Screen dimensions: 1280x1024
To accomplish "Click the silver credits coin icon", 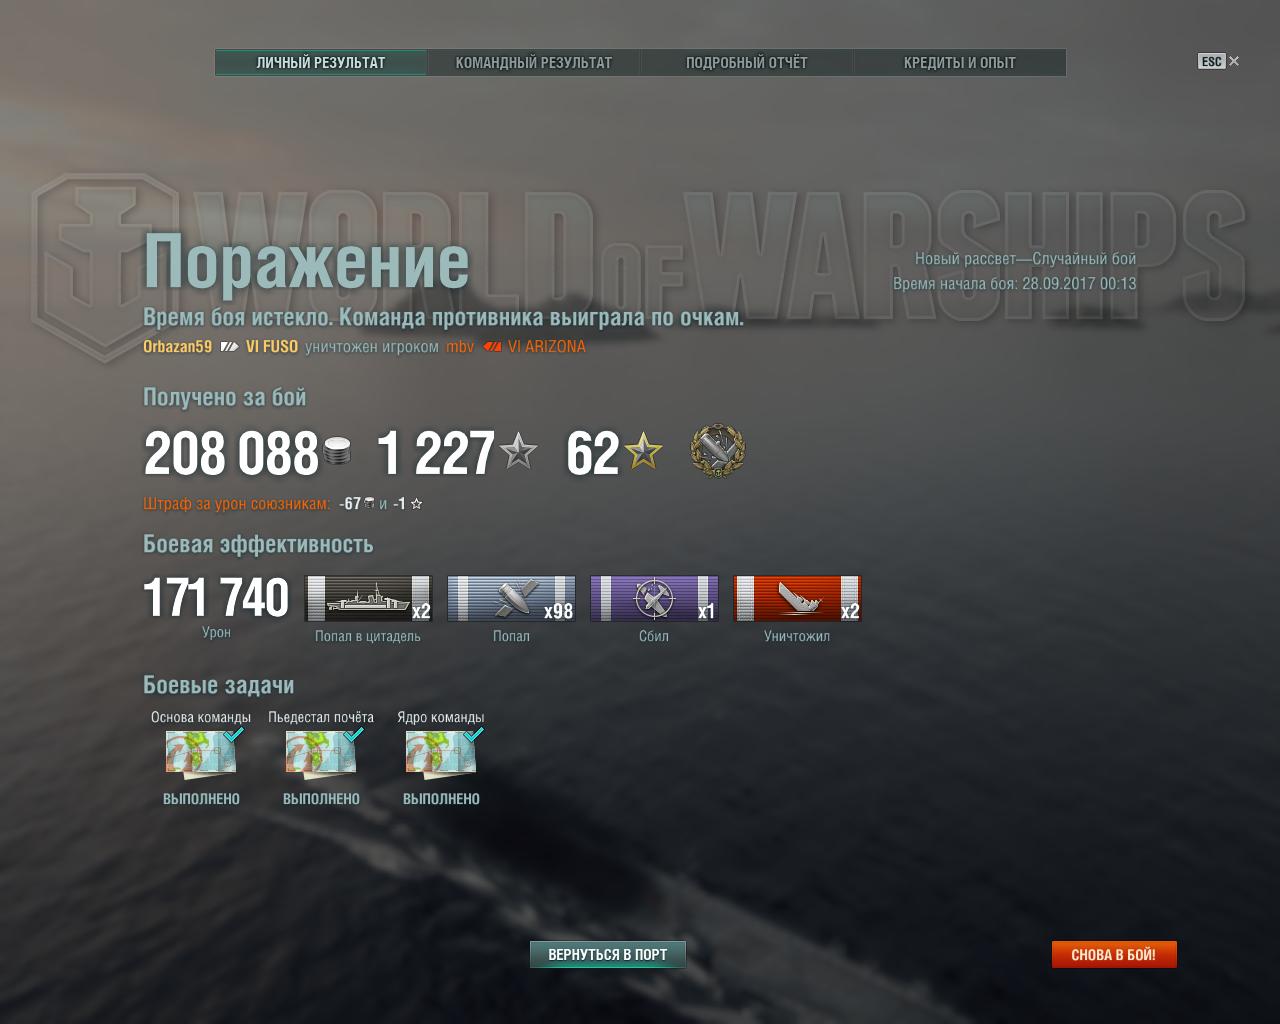I will point(338,453).
